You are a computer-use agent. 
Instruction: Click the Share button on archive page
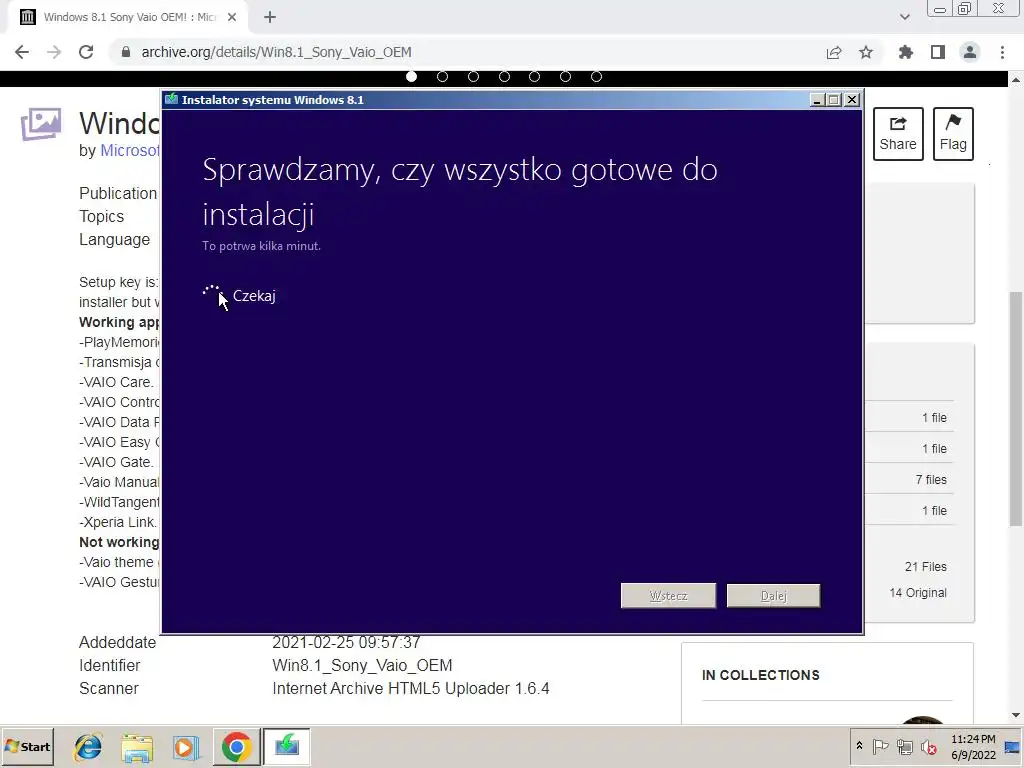point(898,134)
